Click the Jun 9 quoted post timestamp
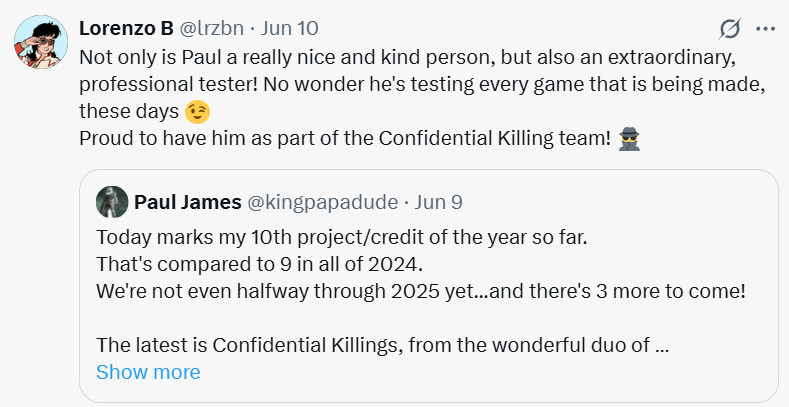 438,202
